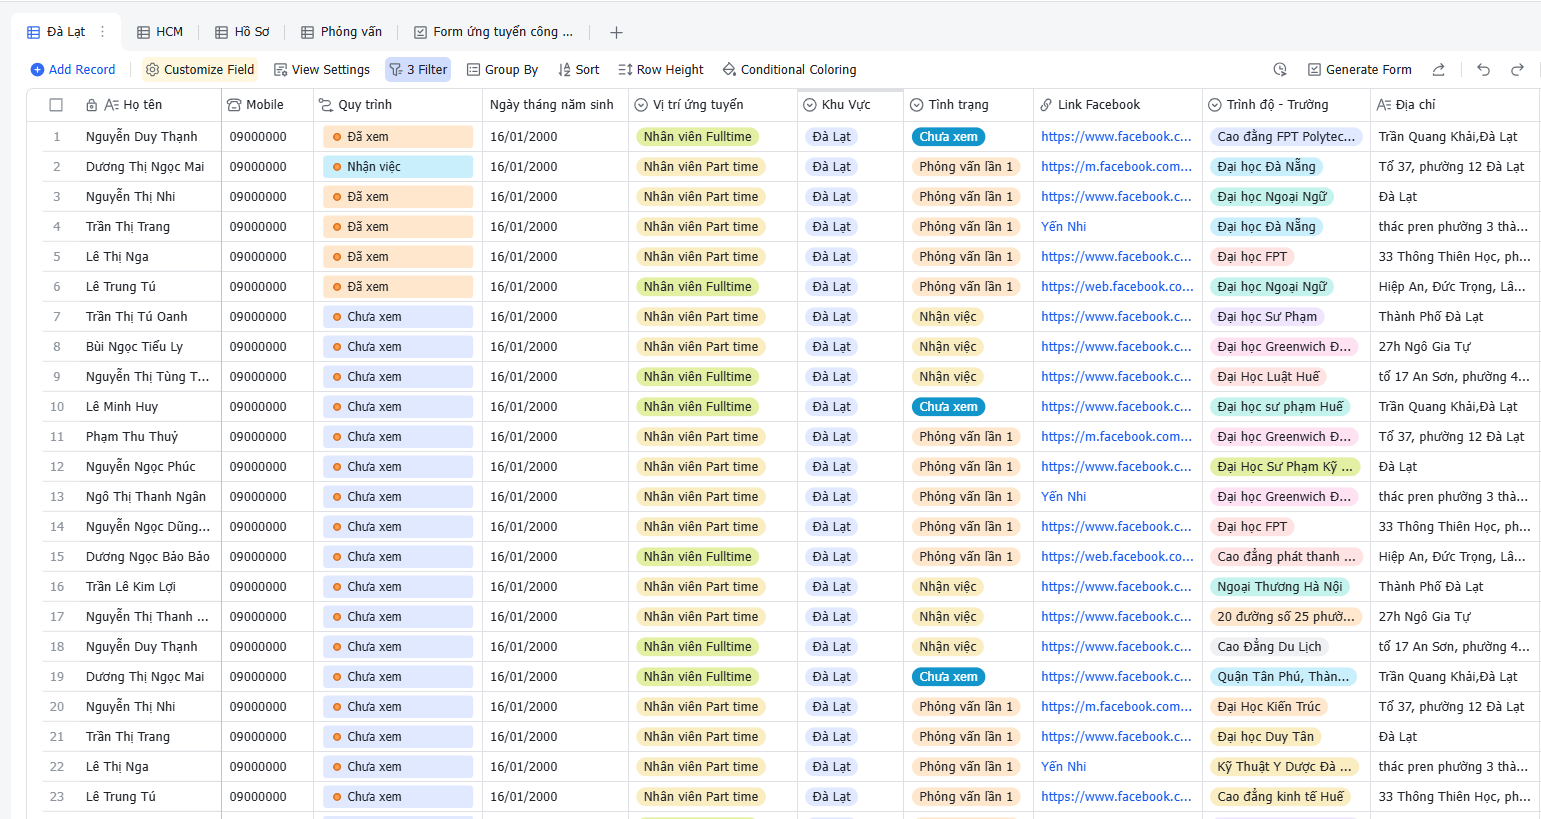Image resolution: width=1541 pixels, height=819 pixels.
Task: Click Nhân viên Fulltime tag in row 19
Action: pos(697,677)
